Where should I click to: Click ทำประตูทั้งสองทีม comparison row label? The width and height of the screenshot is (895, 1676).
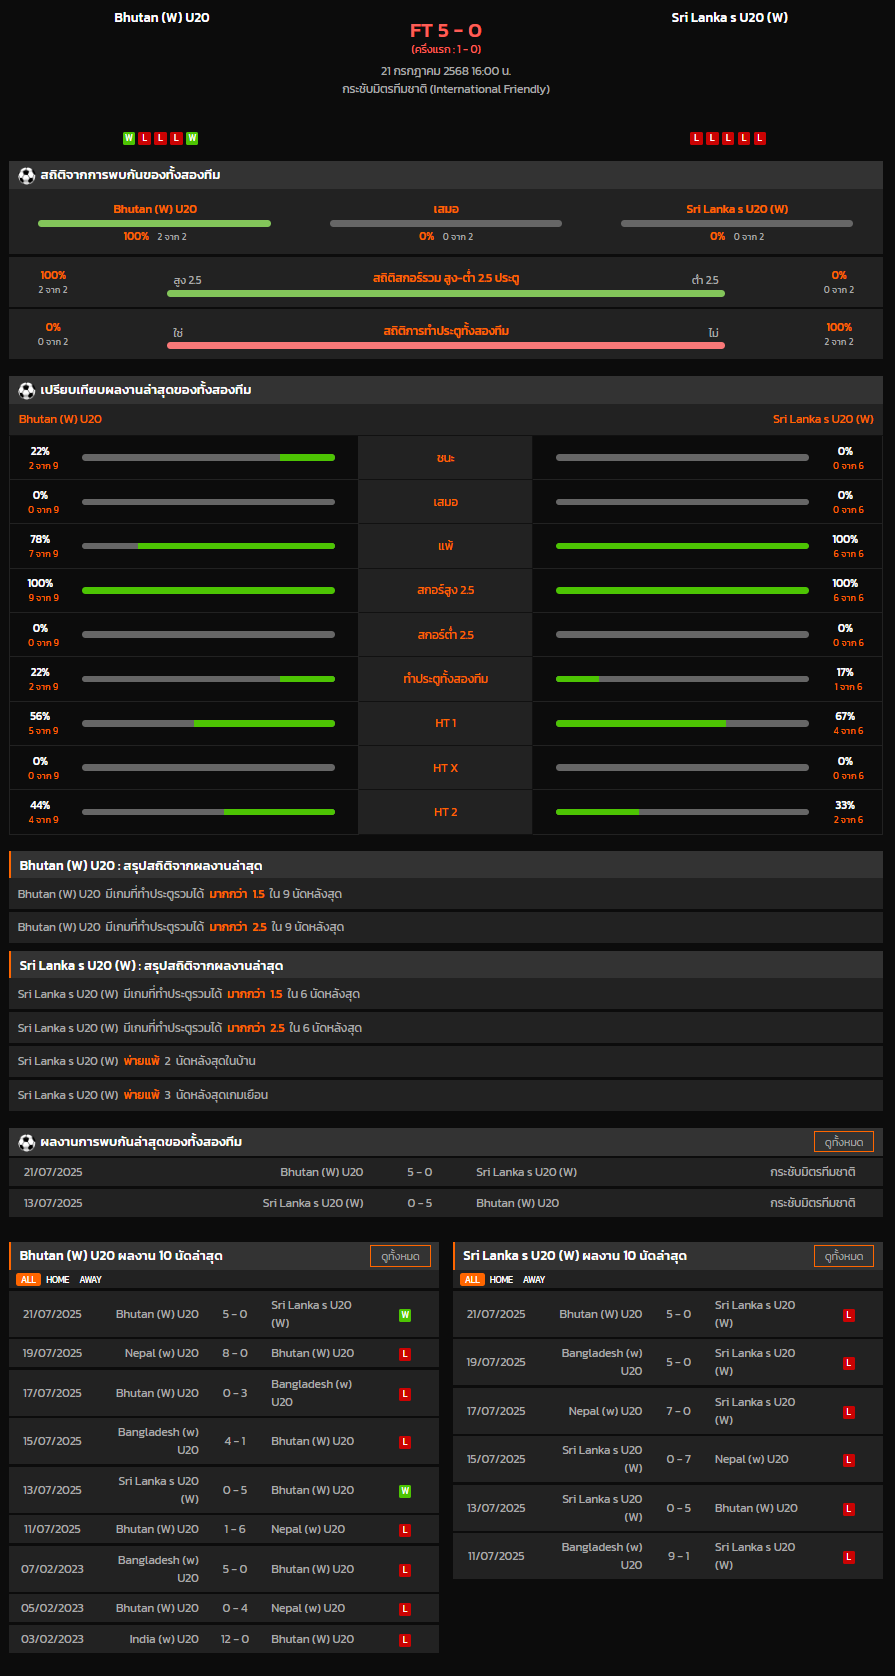pos(446,679)
